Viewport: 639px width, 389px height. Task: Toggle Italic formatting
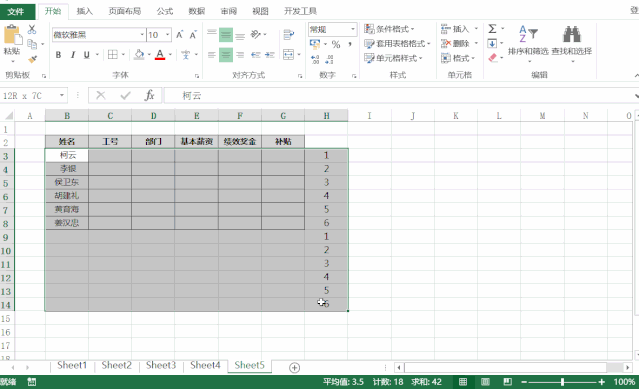pos(73,55)
